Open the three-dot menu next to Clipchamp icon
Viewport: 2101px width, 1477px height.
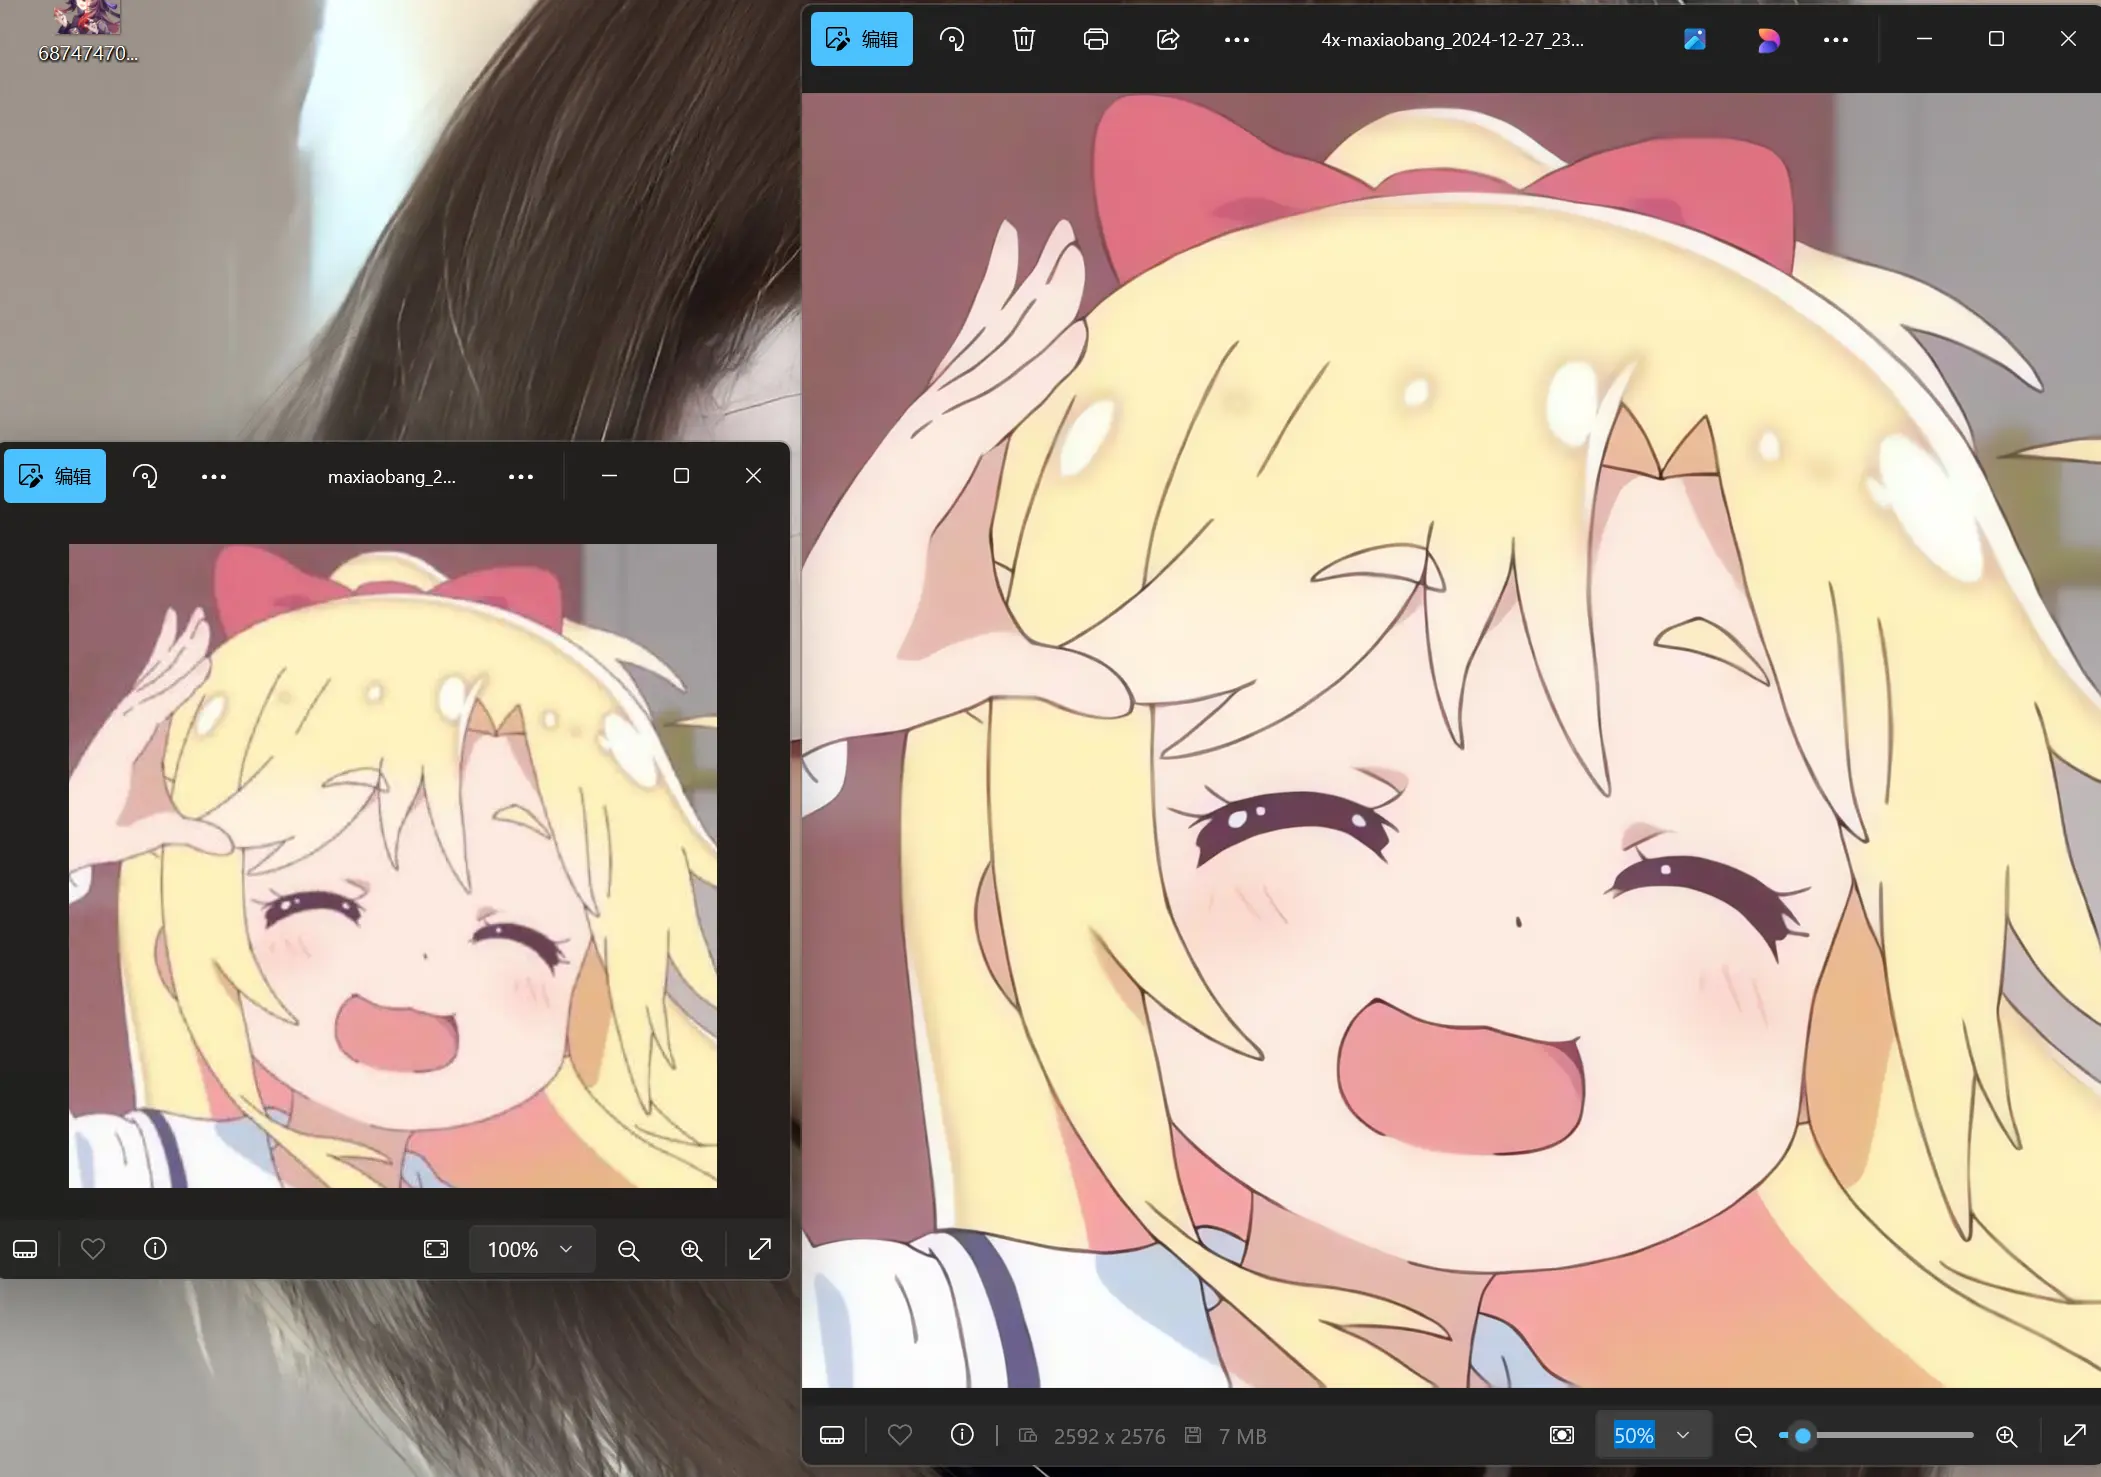1835,39
